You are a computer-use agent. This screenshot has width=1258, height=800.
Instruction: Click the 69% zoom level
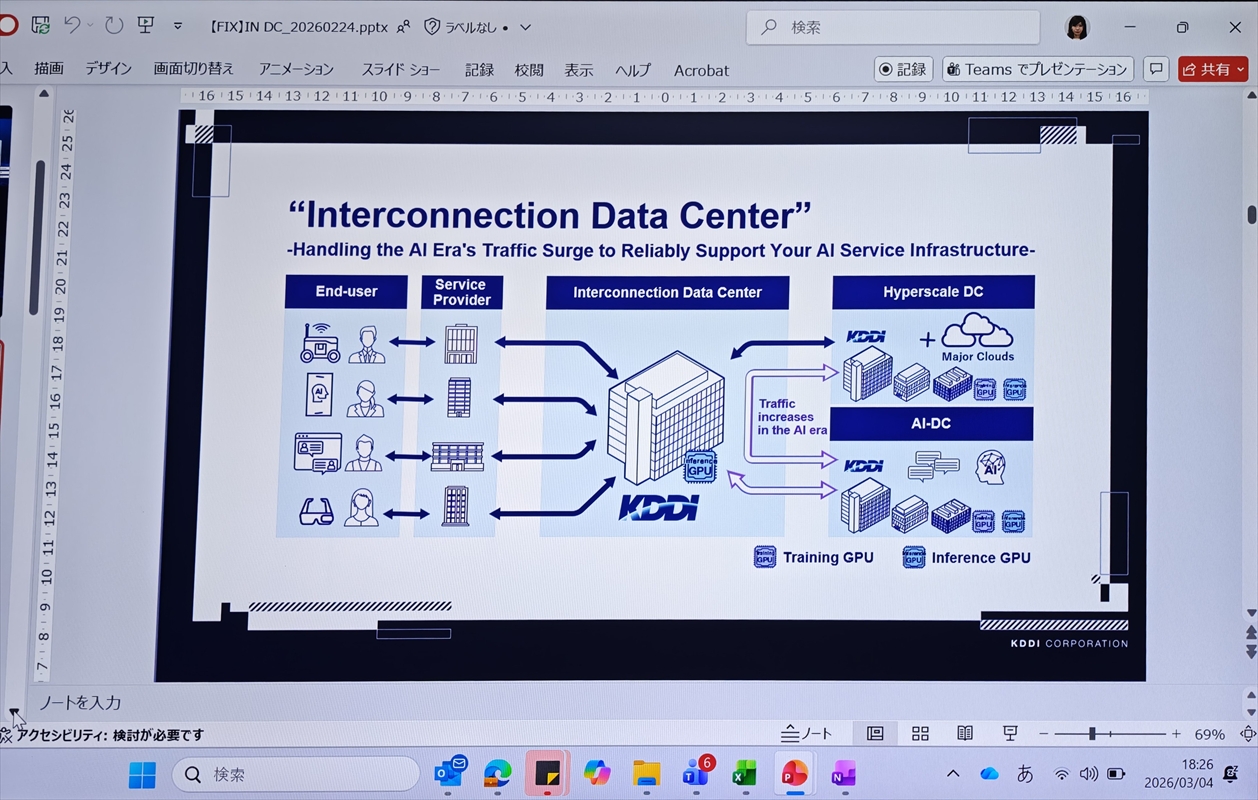tap(1209, 735)
